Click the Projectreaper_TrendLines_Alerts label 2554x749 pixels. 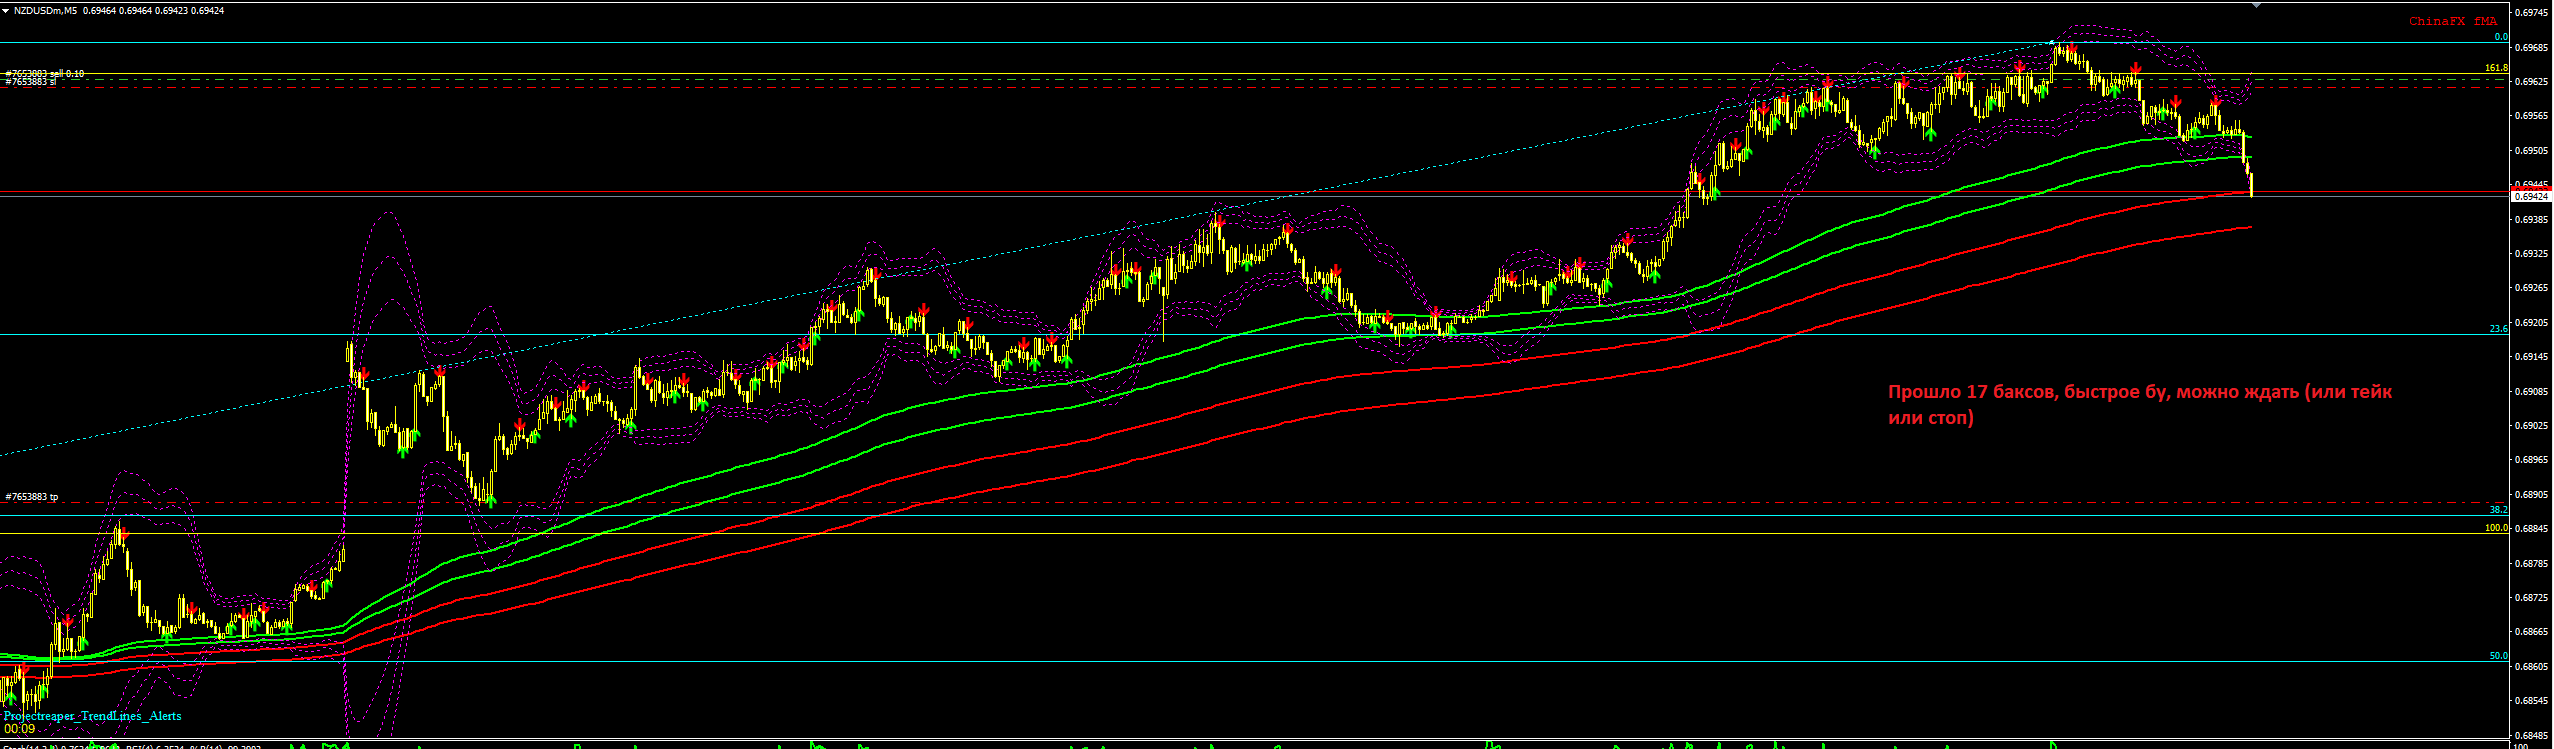click(x=93, y=716)
